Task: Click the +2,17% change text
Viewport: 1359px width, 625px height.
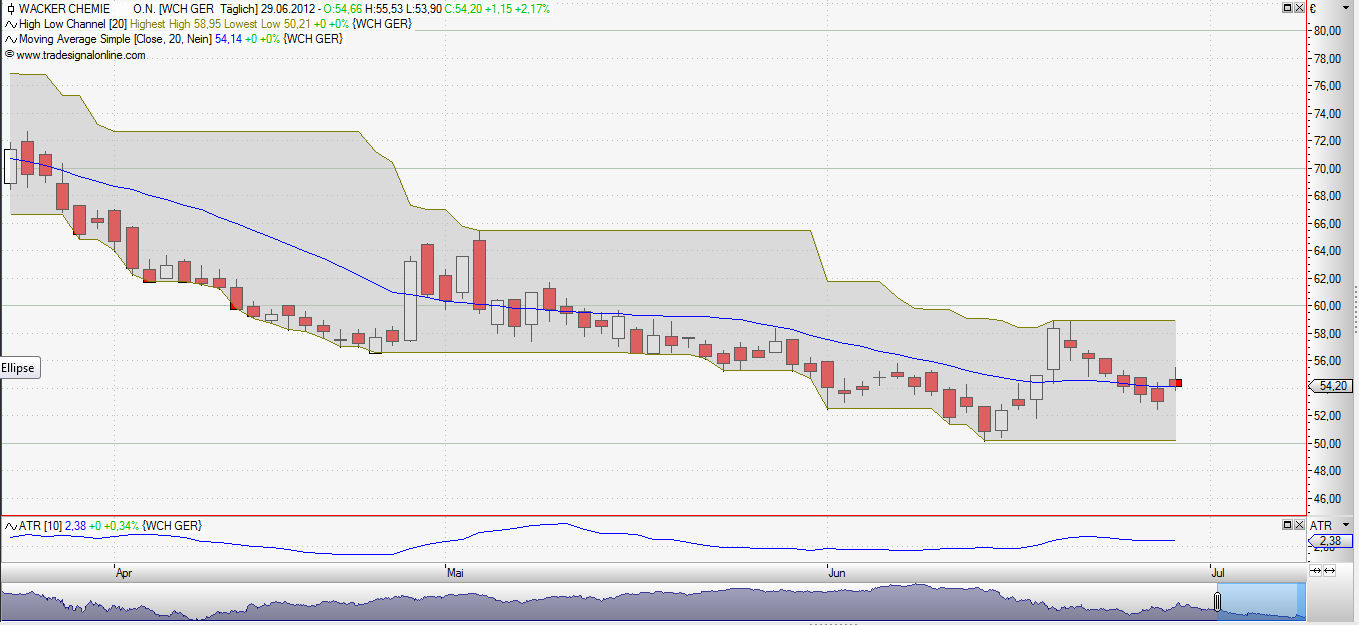Action: pyautogui.click(x=532, y=9)
